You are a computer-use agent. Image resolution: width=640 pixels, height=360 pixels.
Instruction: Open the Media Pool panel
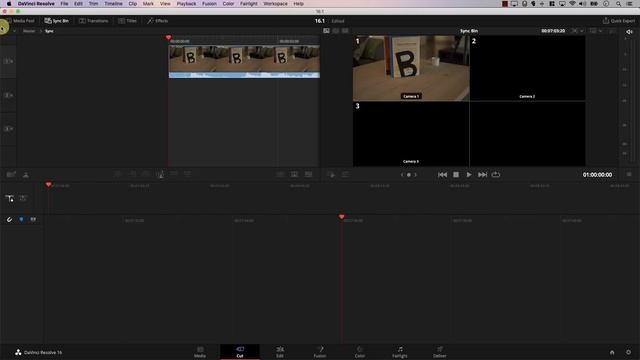tap(20, 21)
